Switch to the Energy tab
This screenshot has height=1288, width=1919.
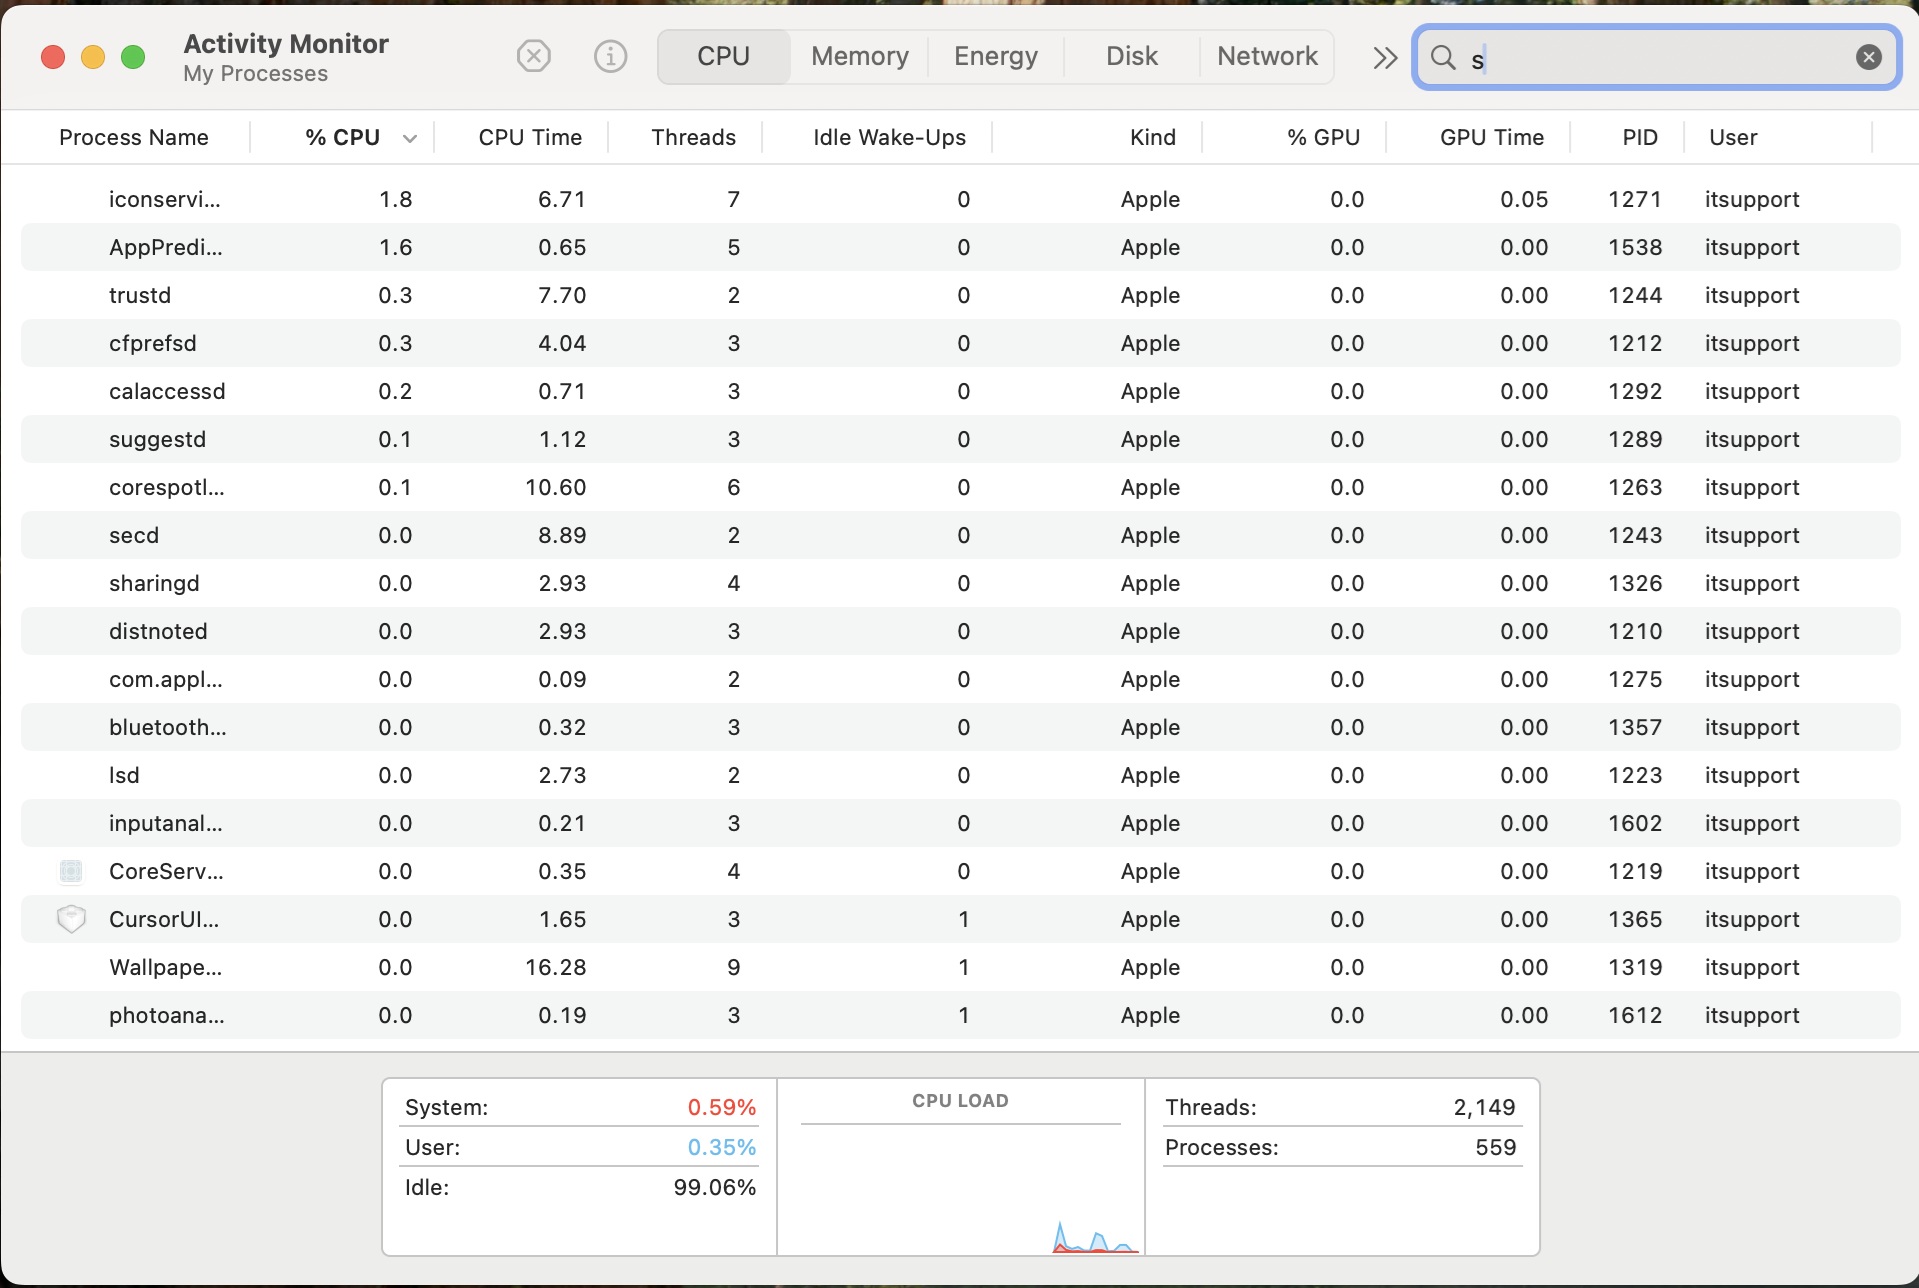(995, 56)
